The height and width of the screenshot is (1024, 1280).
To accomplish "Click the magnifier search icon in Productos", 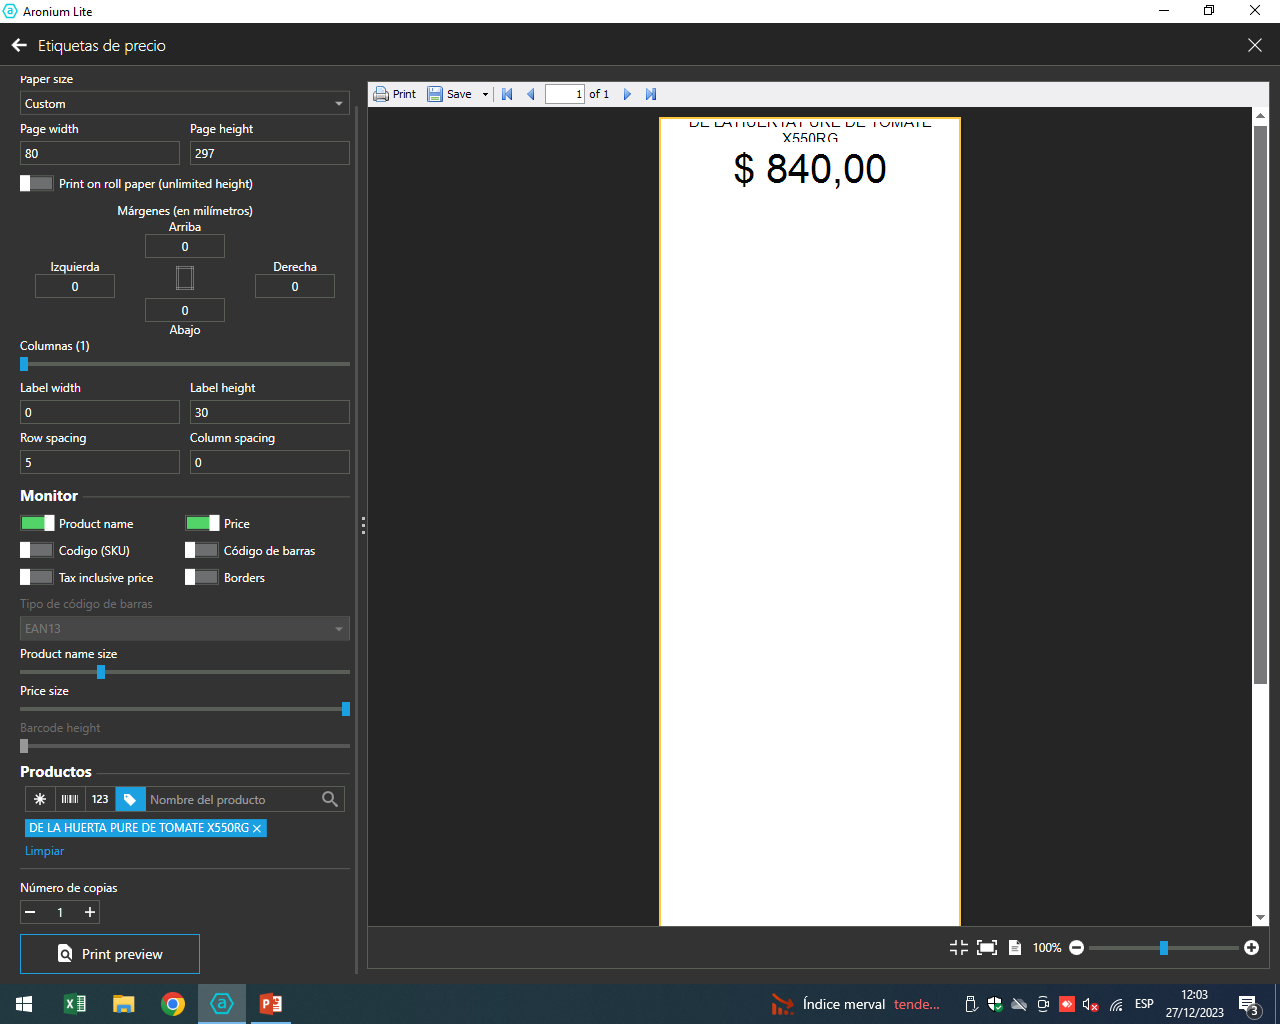I will coord(330,799).
